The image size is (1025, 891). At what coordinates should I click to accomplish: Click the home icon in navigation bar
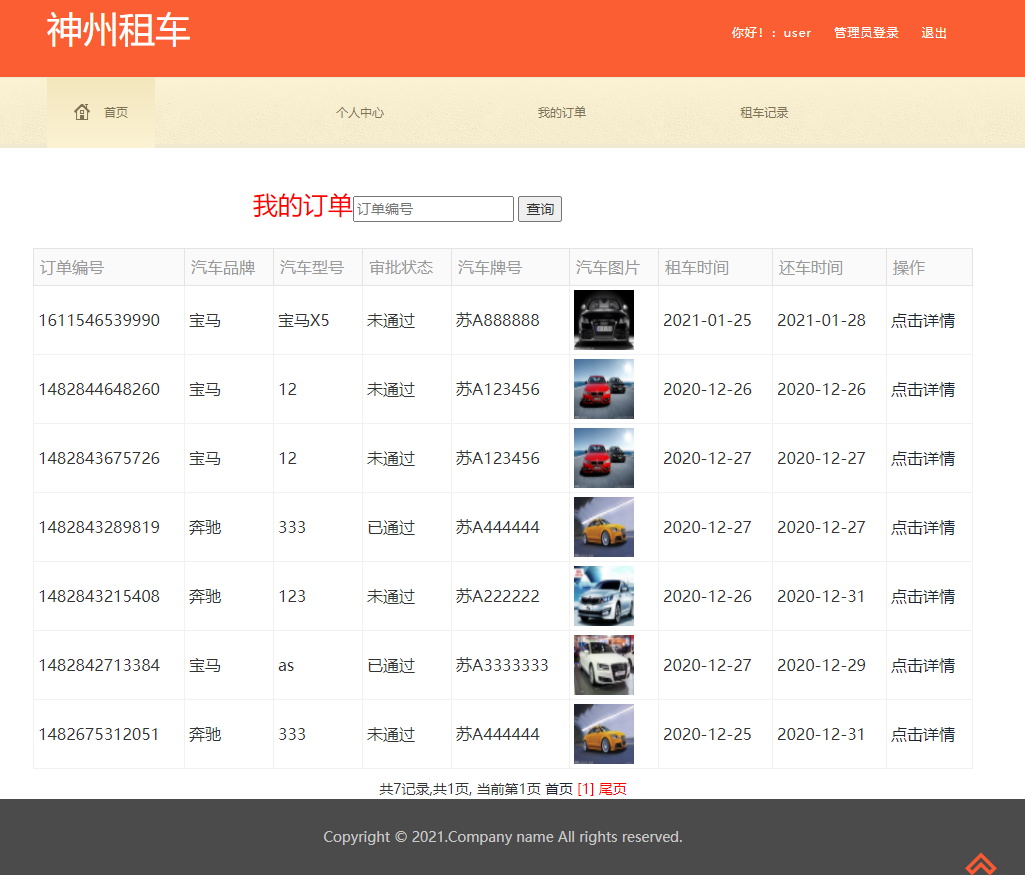click(x=83, y=112)
